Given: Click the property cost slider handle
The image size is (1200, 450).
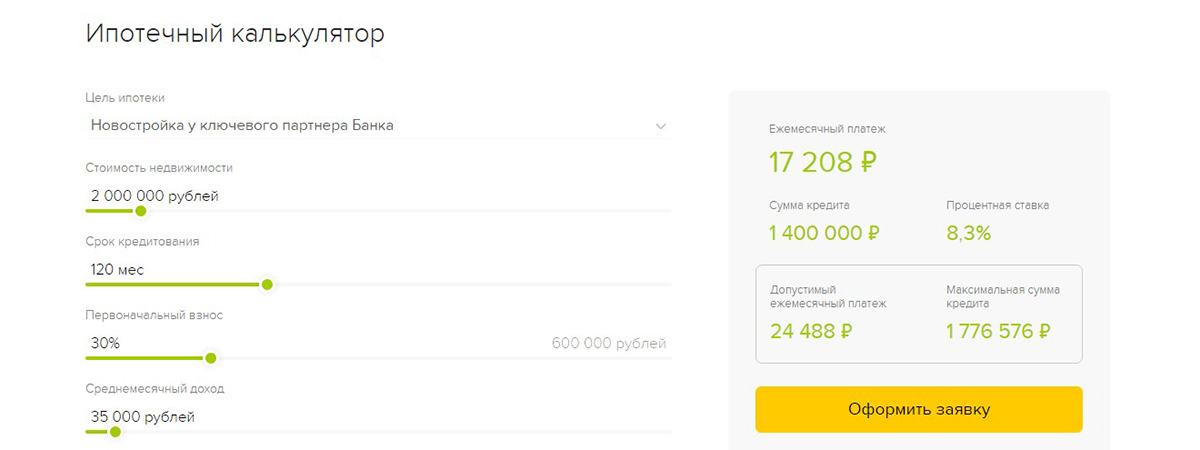Looking at the screenshot, I should [141, 211].
